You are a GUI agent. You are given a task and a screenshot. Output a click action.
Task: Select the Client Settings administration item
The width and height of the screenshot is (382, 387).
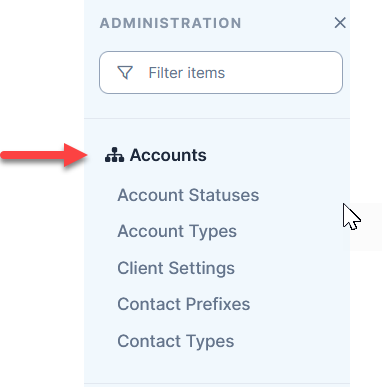(x=176, y=269)
